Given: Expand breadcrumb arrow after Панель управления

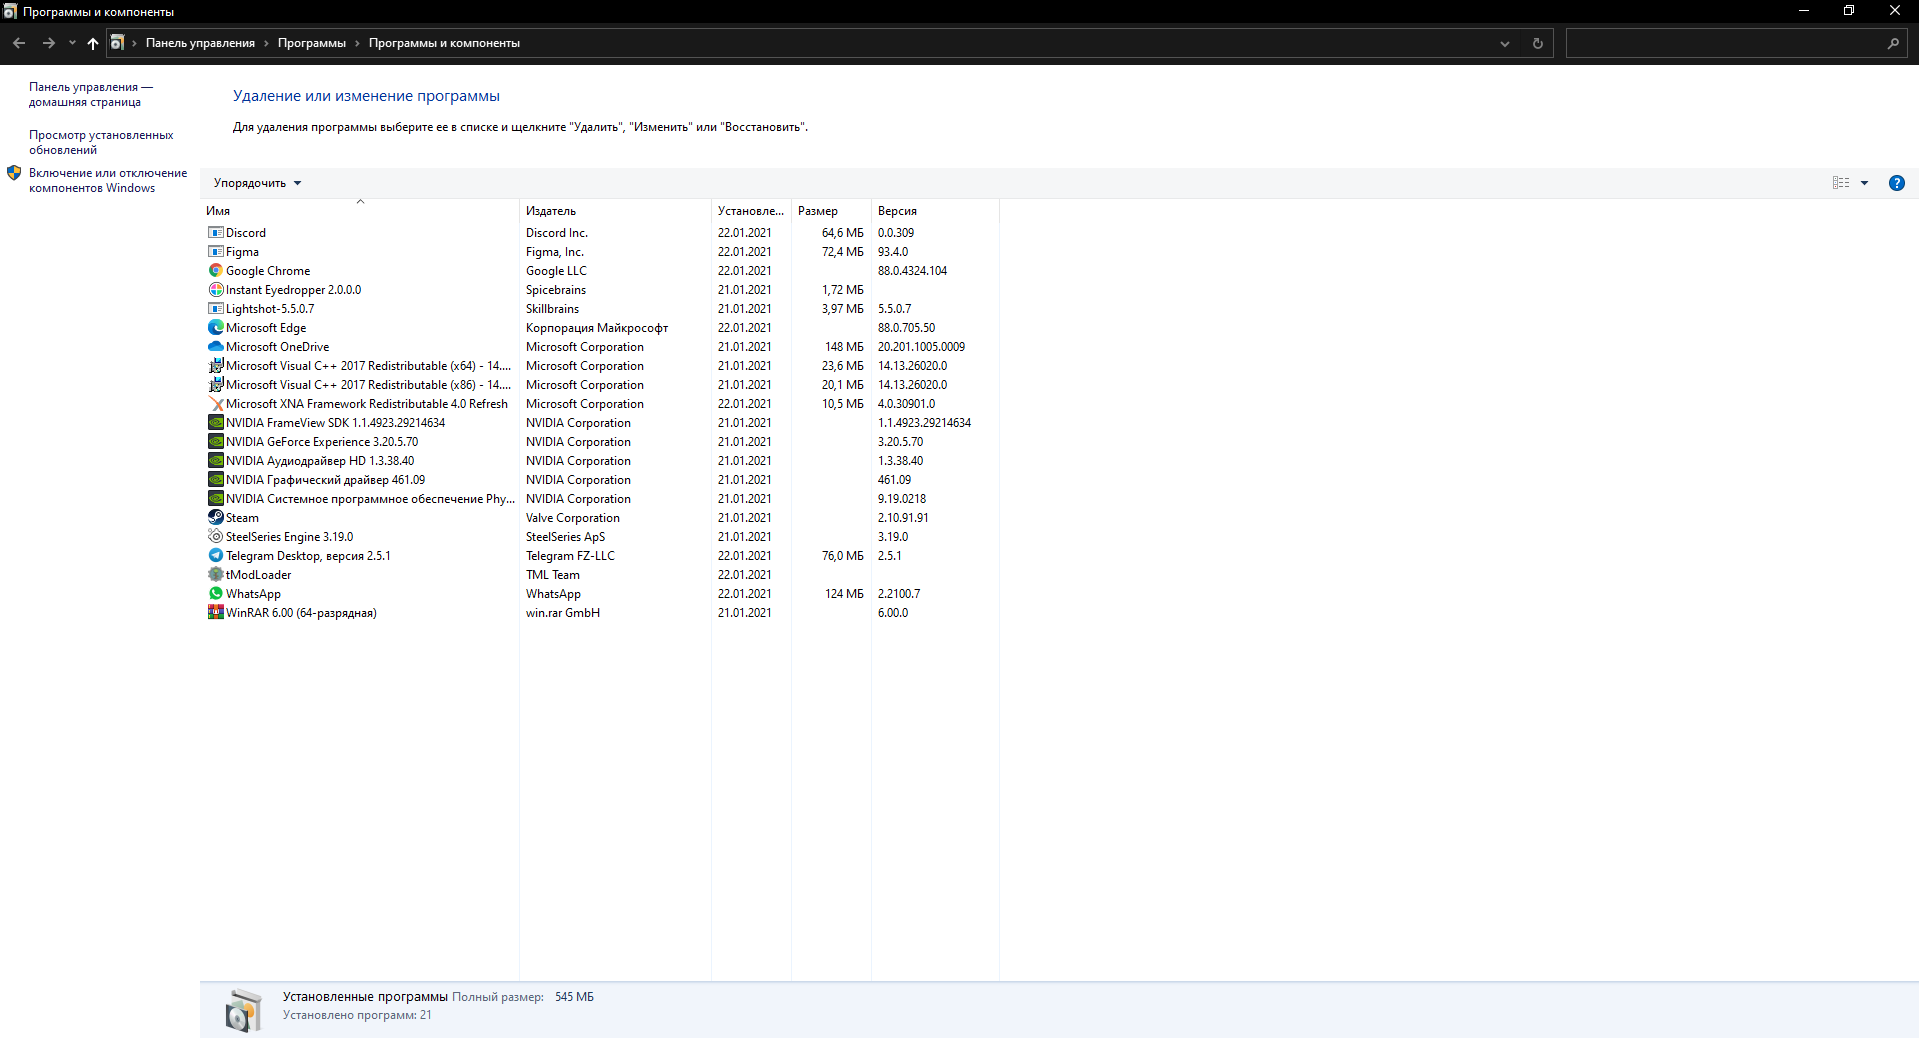Looking at the screenshot, I should 266,43.
